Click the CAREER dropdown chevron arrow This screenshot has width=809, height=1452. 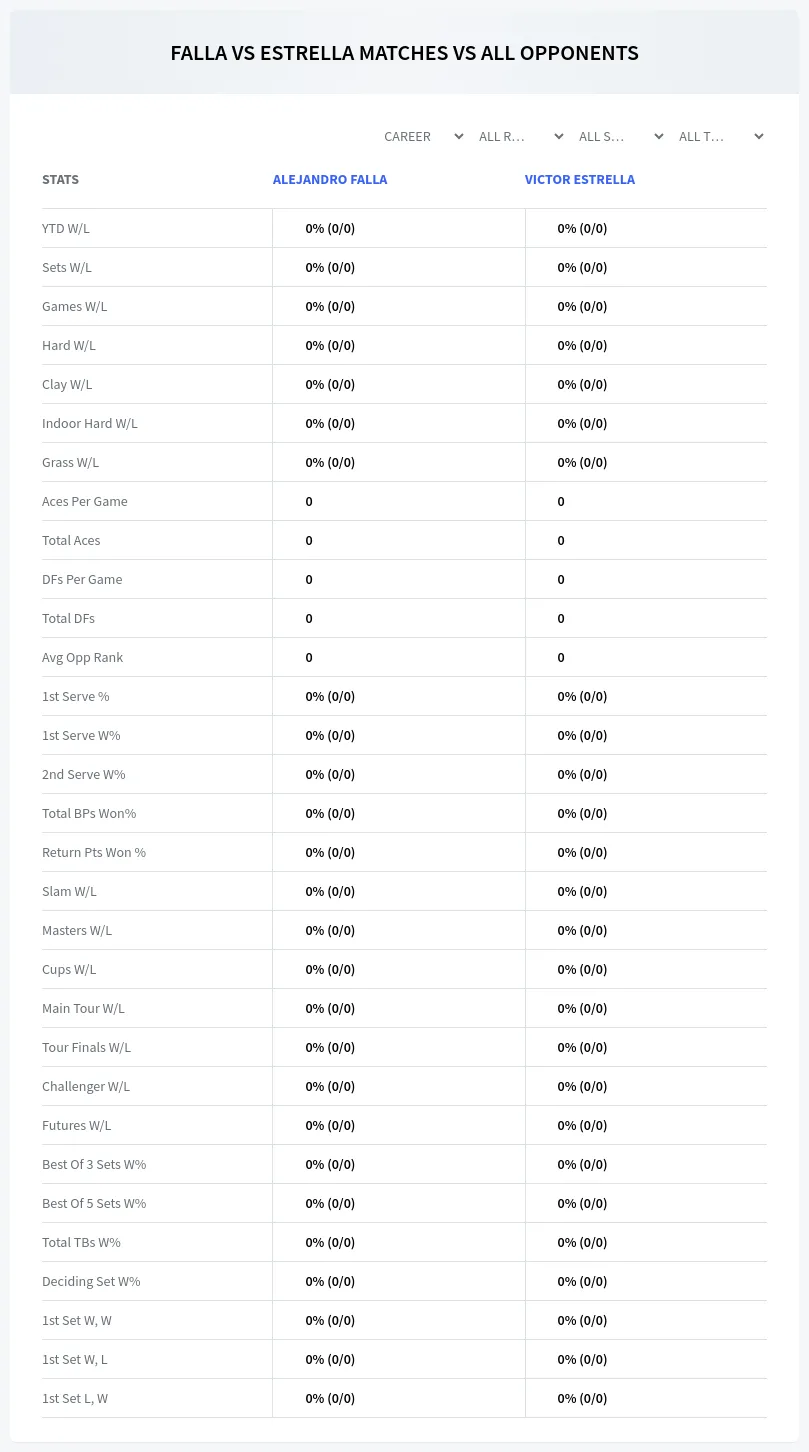pyautogui.click(x=459, y=136)
